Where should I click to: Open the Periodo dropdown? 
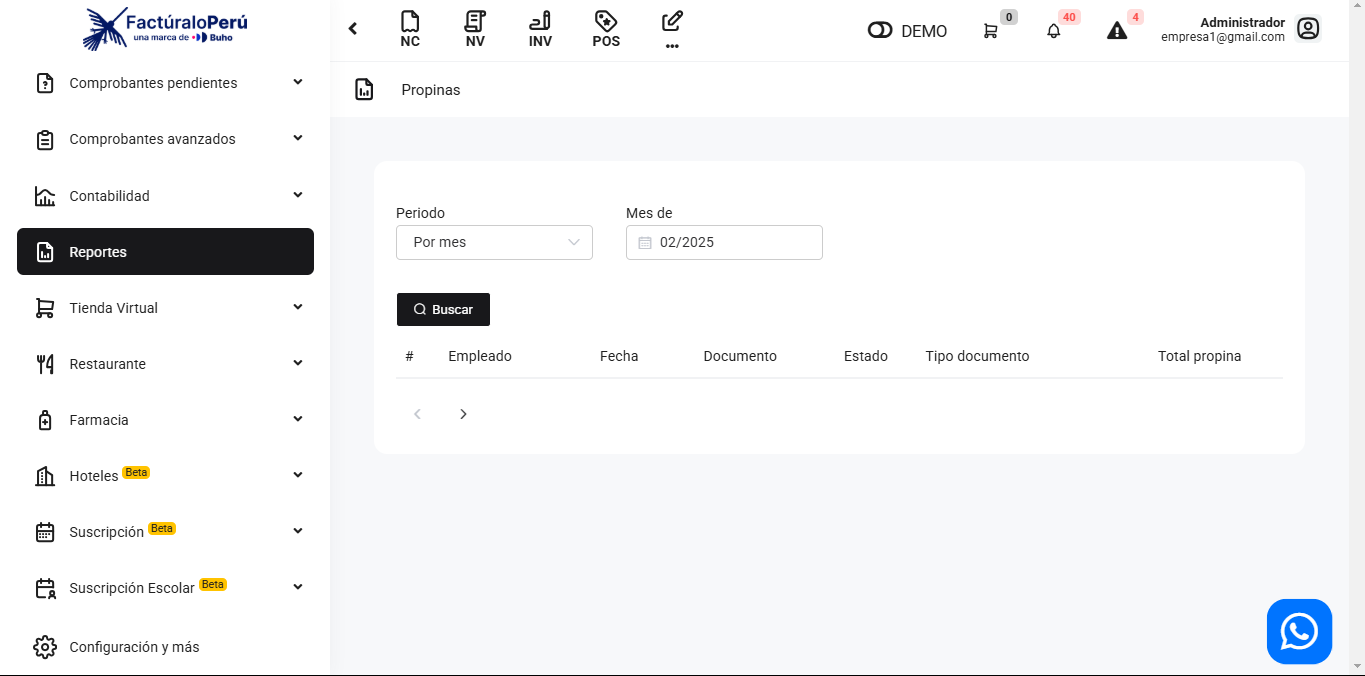pyautogui.click(x=494, y=242)
